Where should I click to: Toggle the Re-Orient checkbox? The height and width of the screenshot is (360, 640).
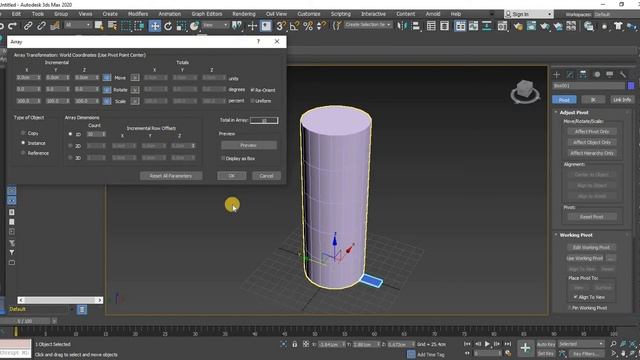(x=252, y=89)
